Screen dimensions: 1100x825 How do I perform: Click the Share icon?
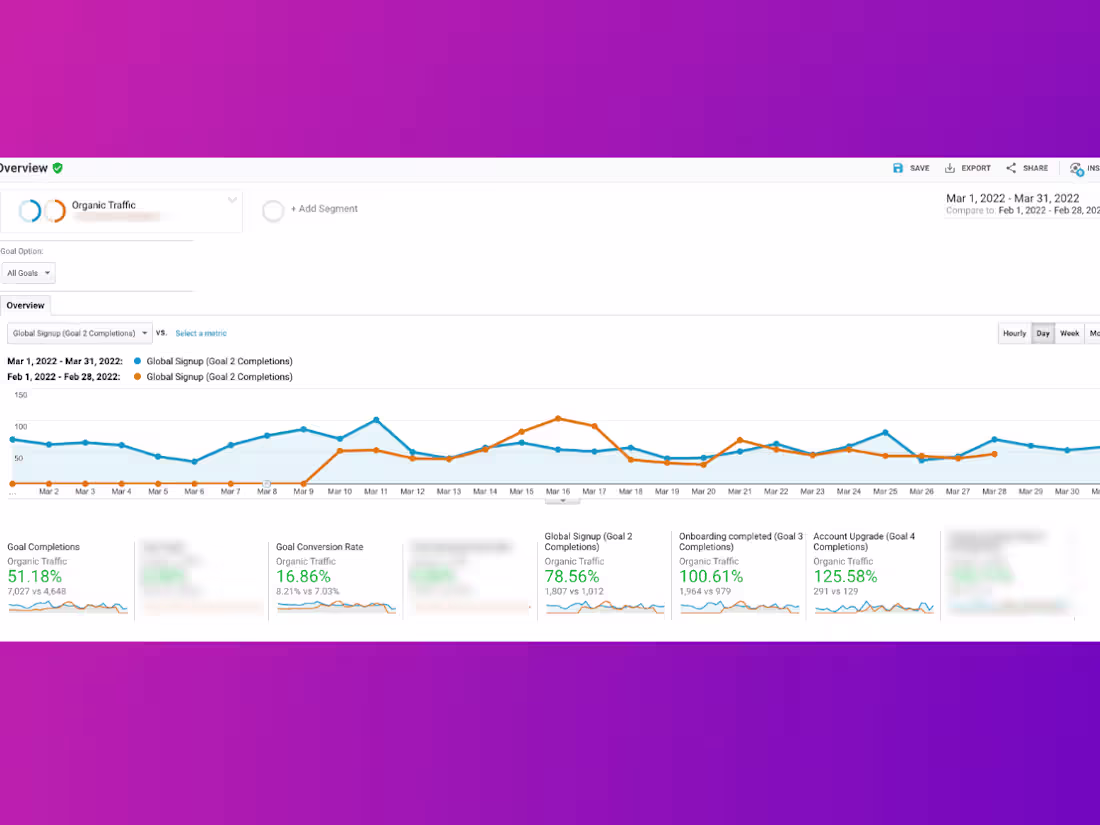click(1010, 168)
